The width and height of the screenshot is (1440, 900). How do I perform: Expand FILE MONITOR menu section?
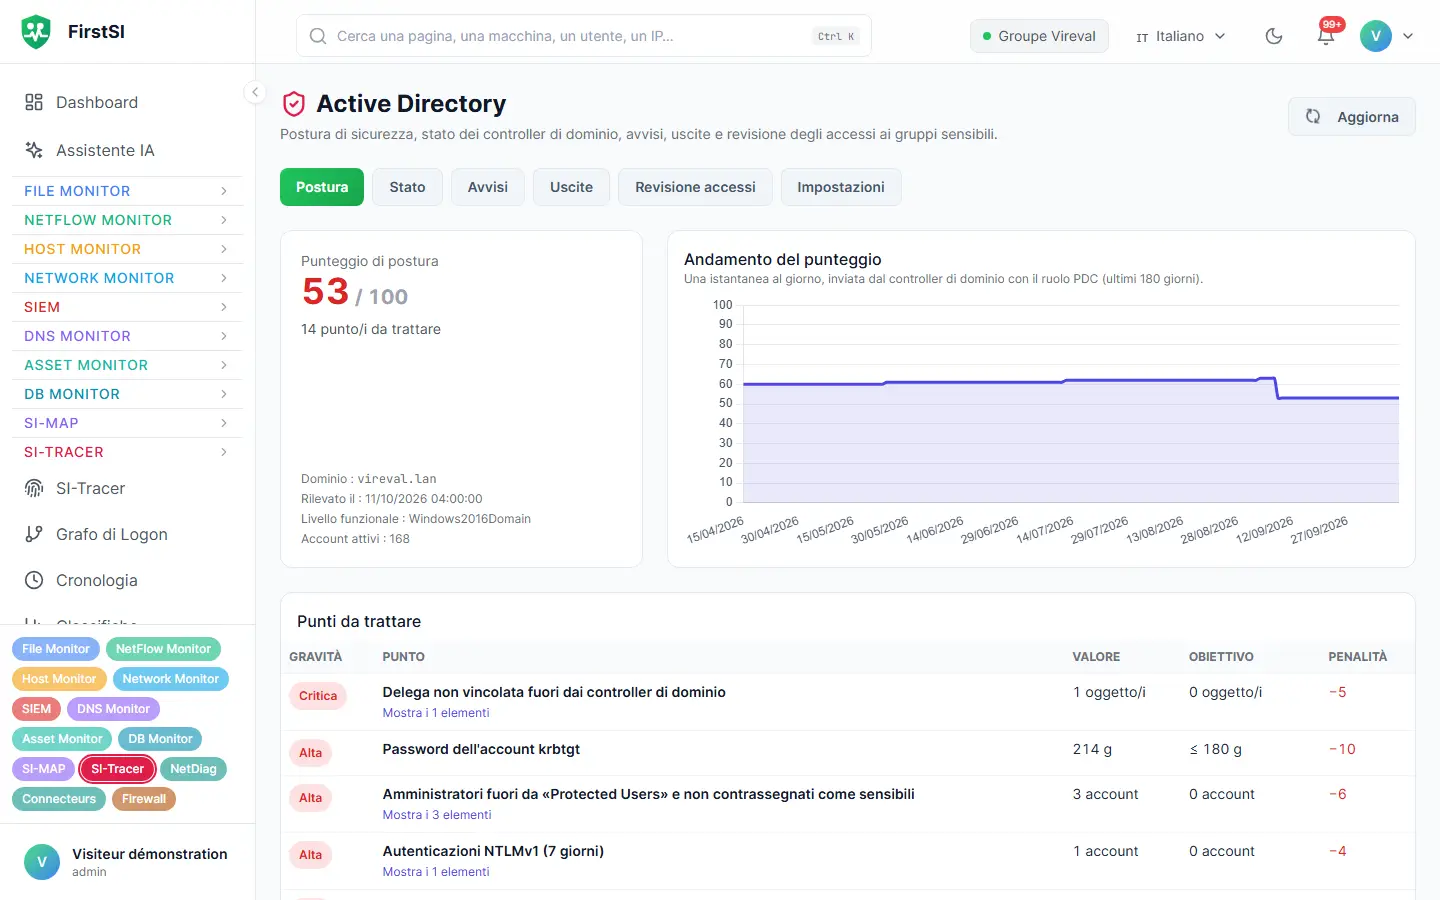pyautogui.click(x=127, y=191)
